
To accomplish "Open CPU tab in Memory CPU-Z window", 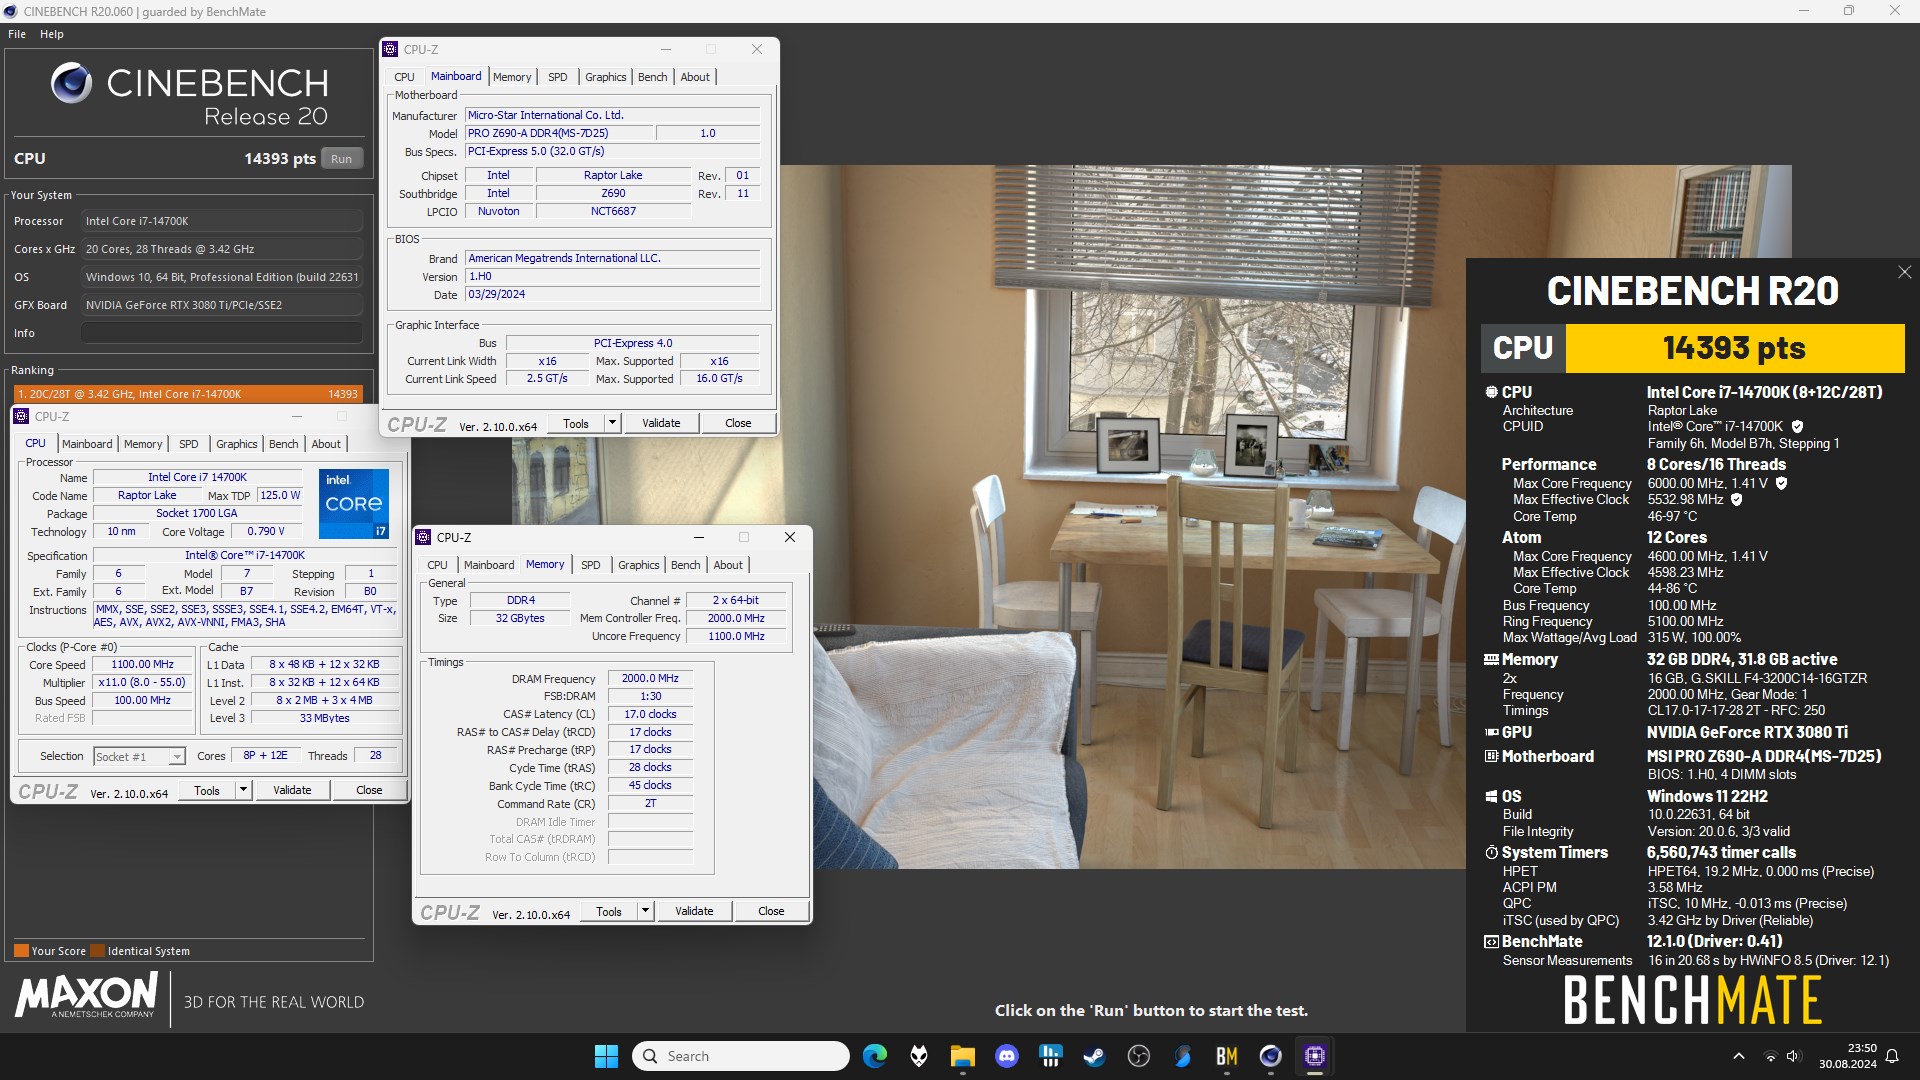I will point(438,565).
